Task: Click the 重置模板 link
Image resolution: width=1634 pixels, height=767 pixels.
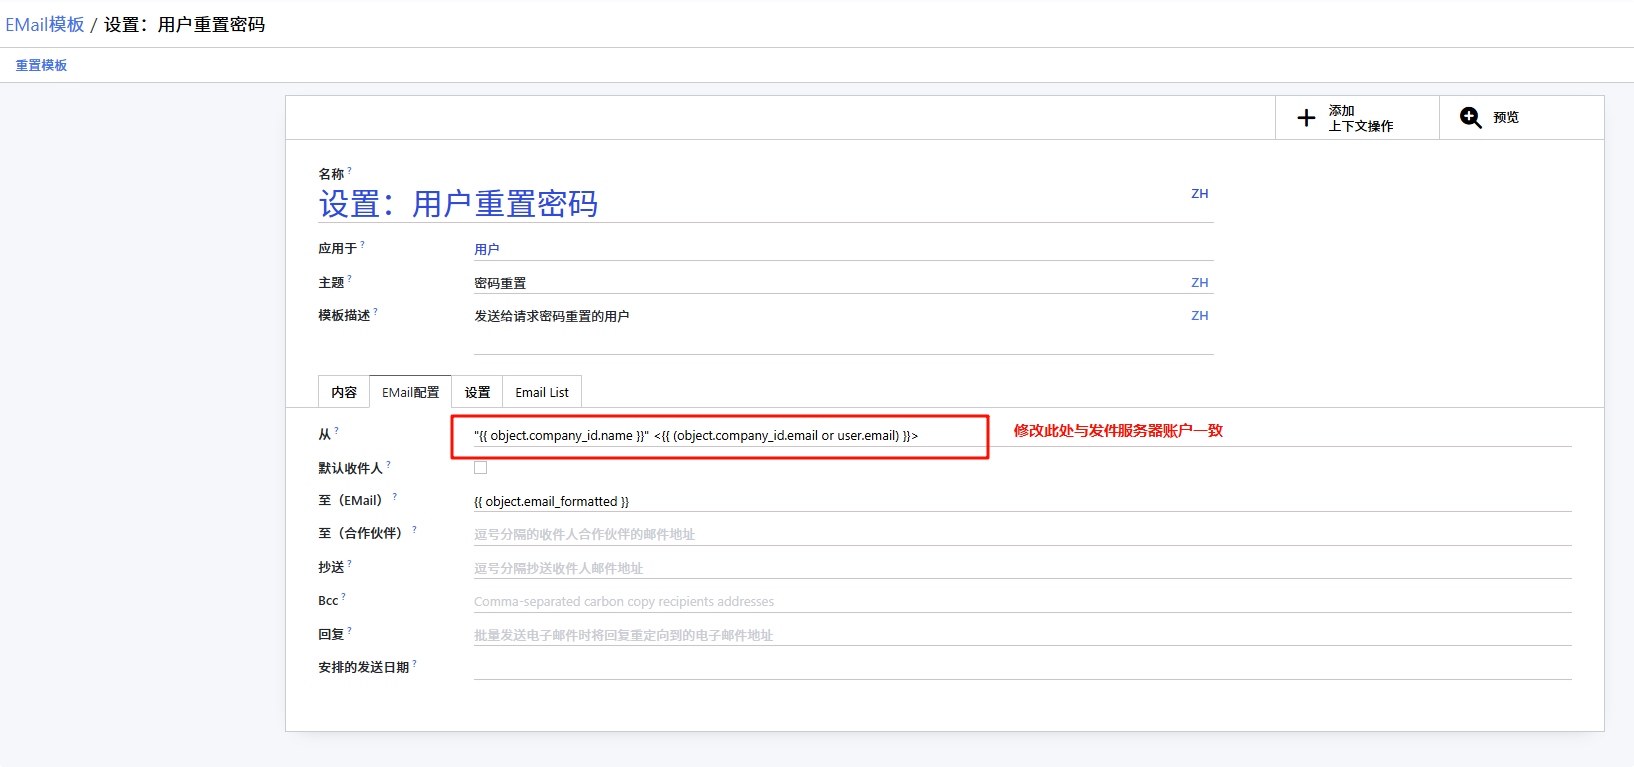Action: click(x=41, y=65)
